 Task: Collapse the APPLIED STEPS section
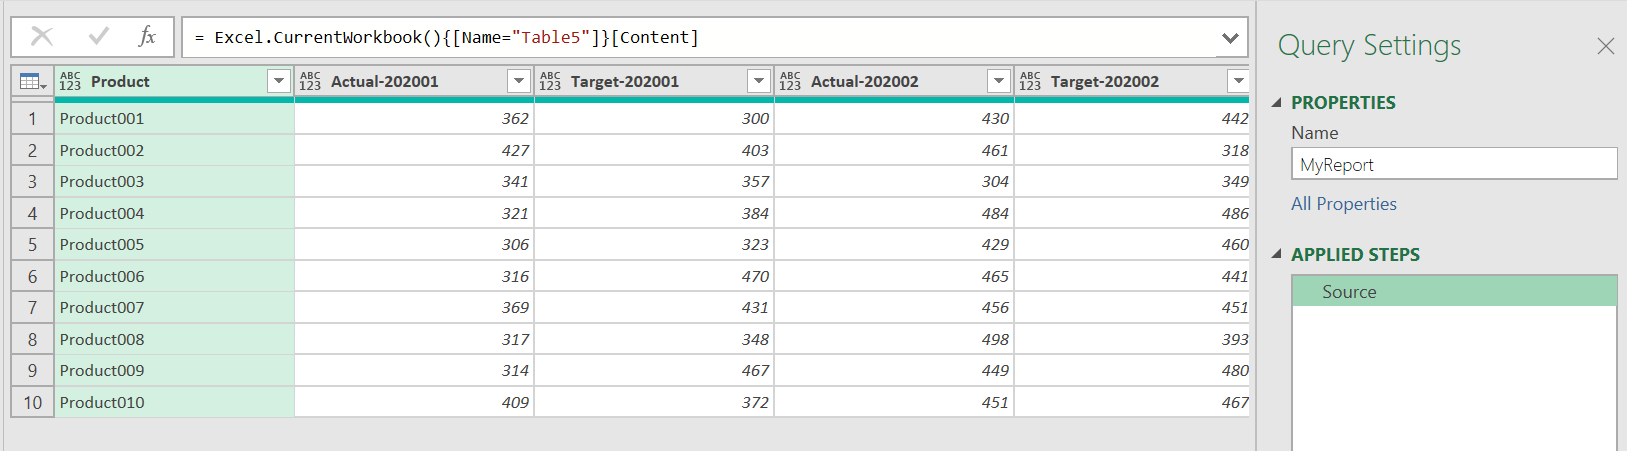tap(1277, 255)
